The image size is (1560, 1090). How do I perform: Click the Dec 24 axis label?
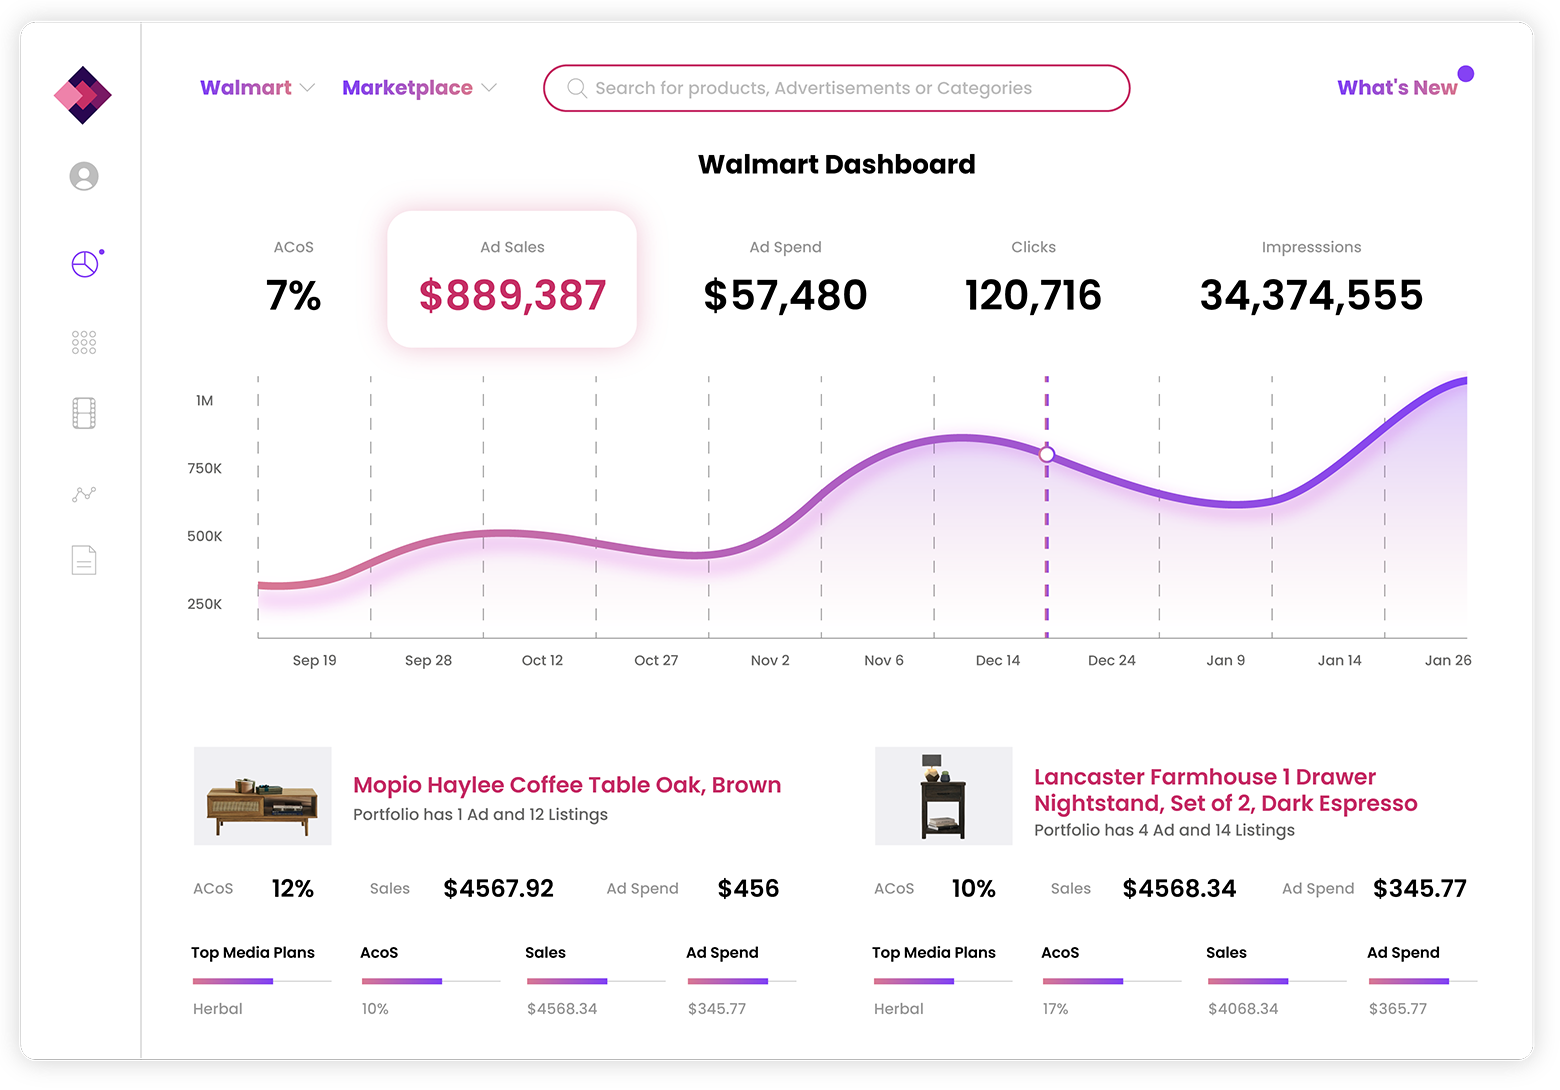[x=1112, y=660]
